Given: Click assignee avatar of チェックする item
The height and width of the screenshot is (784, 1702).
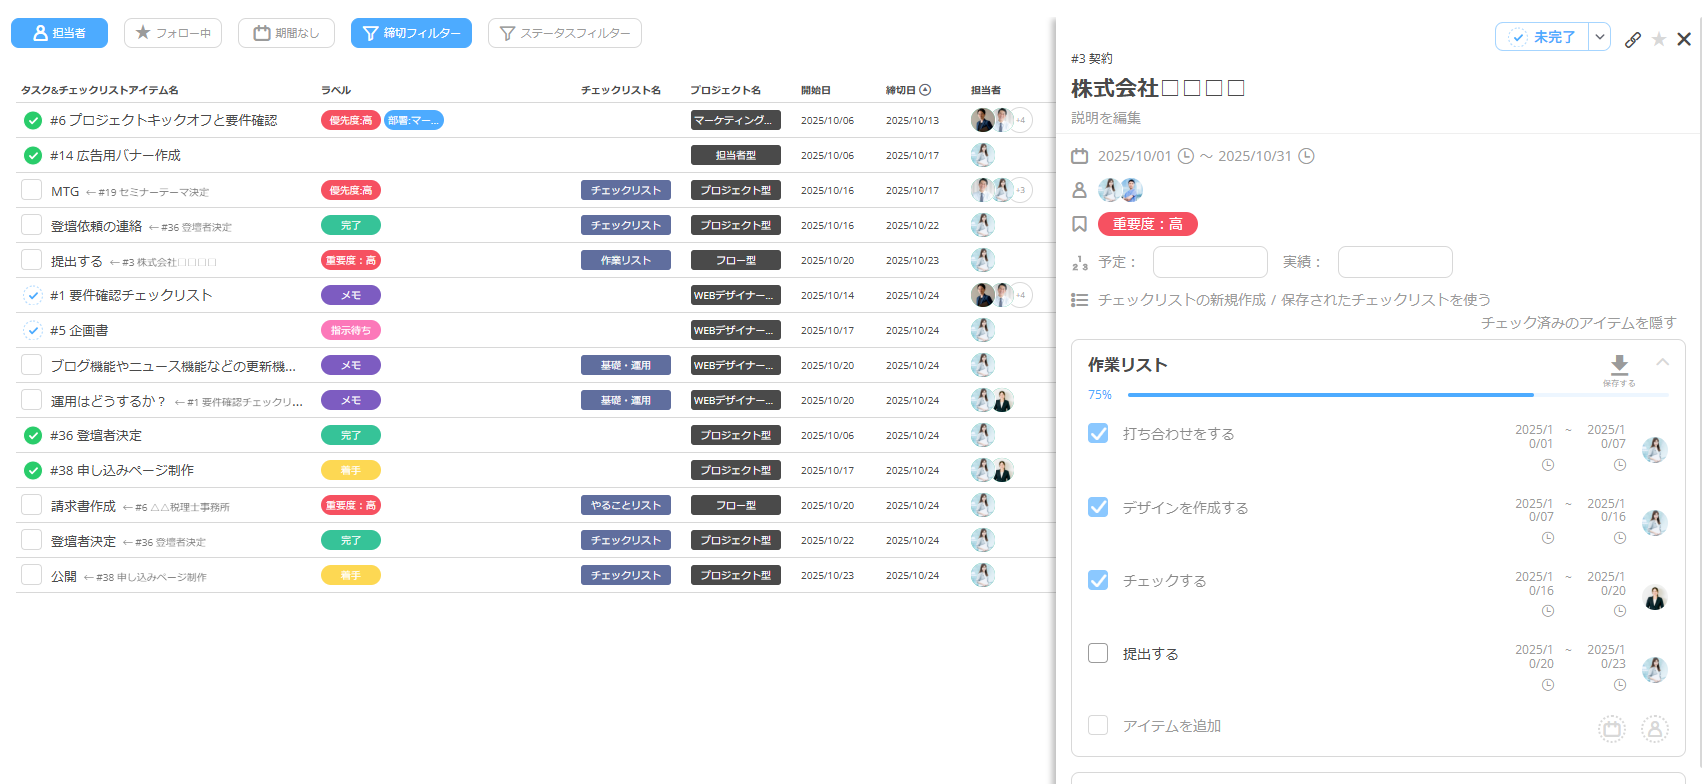Looking at the screenshot, I should [x=1655, y=597].
